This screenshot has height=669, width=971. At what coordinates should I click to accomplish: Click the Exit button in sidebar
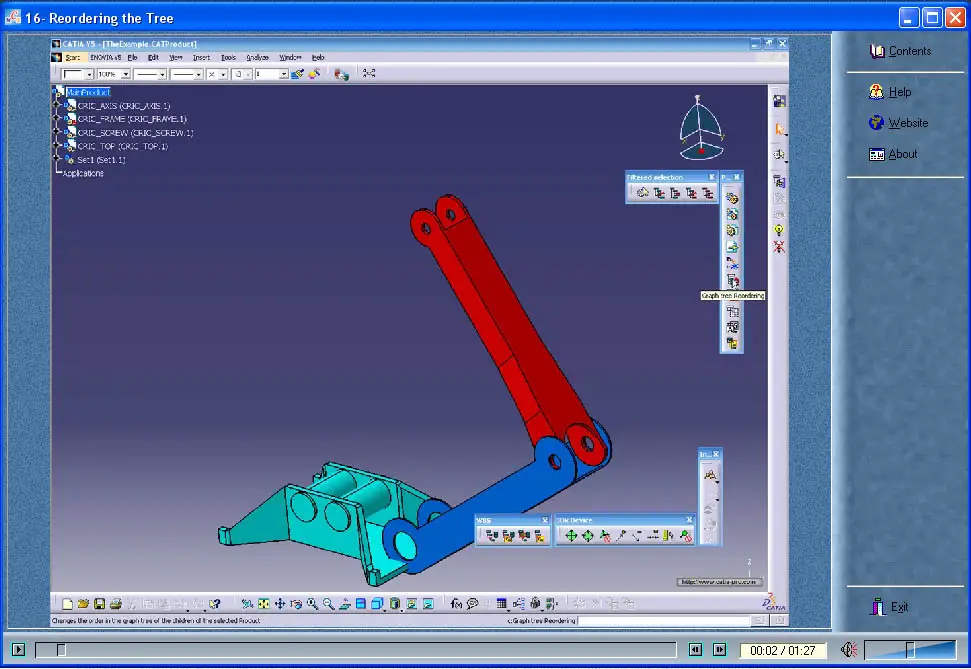(889, 607)
